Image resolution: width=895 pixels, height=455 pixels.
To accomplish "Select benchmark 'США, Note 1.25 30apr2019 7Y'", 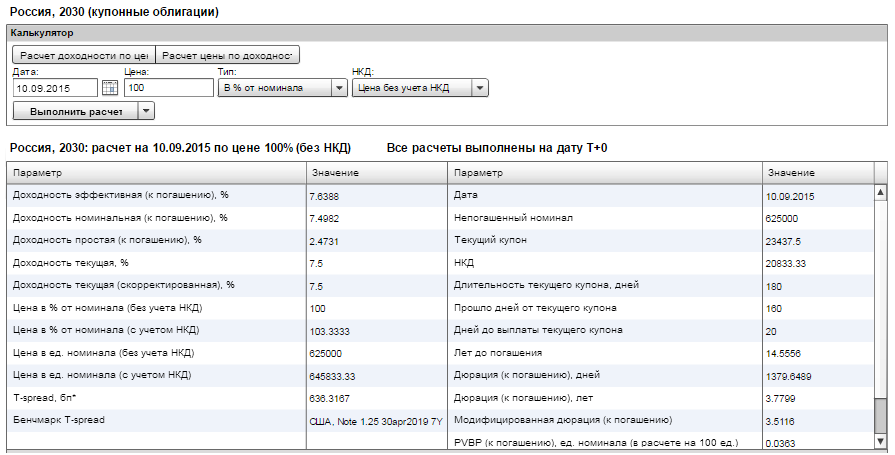I will coord(376,421).
